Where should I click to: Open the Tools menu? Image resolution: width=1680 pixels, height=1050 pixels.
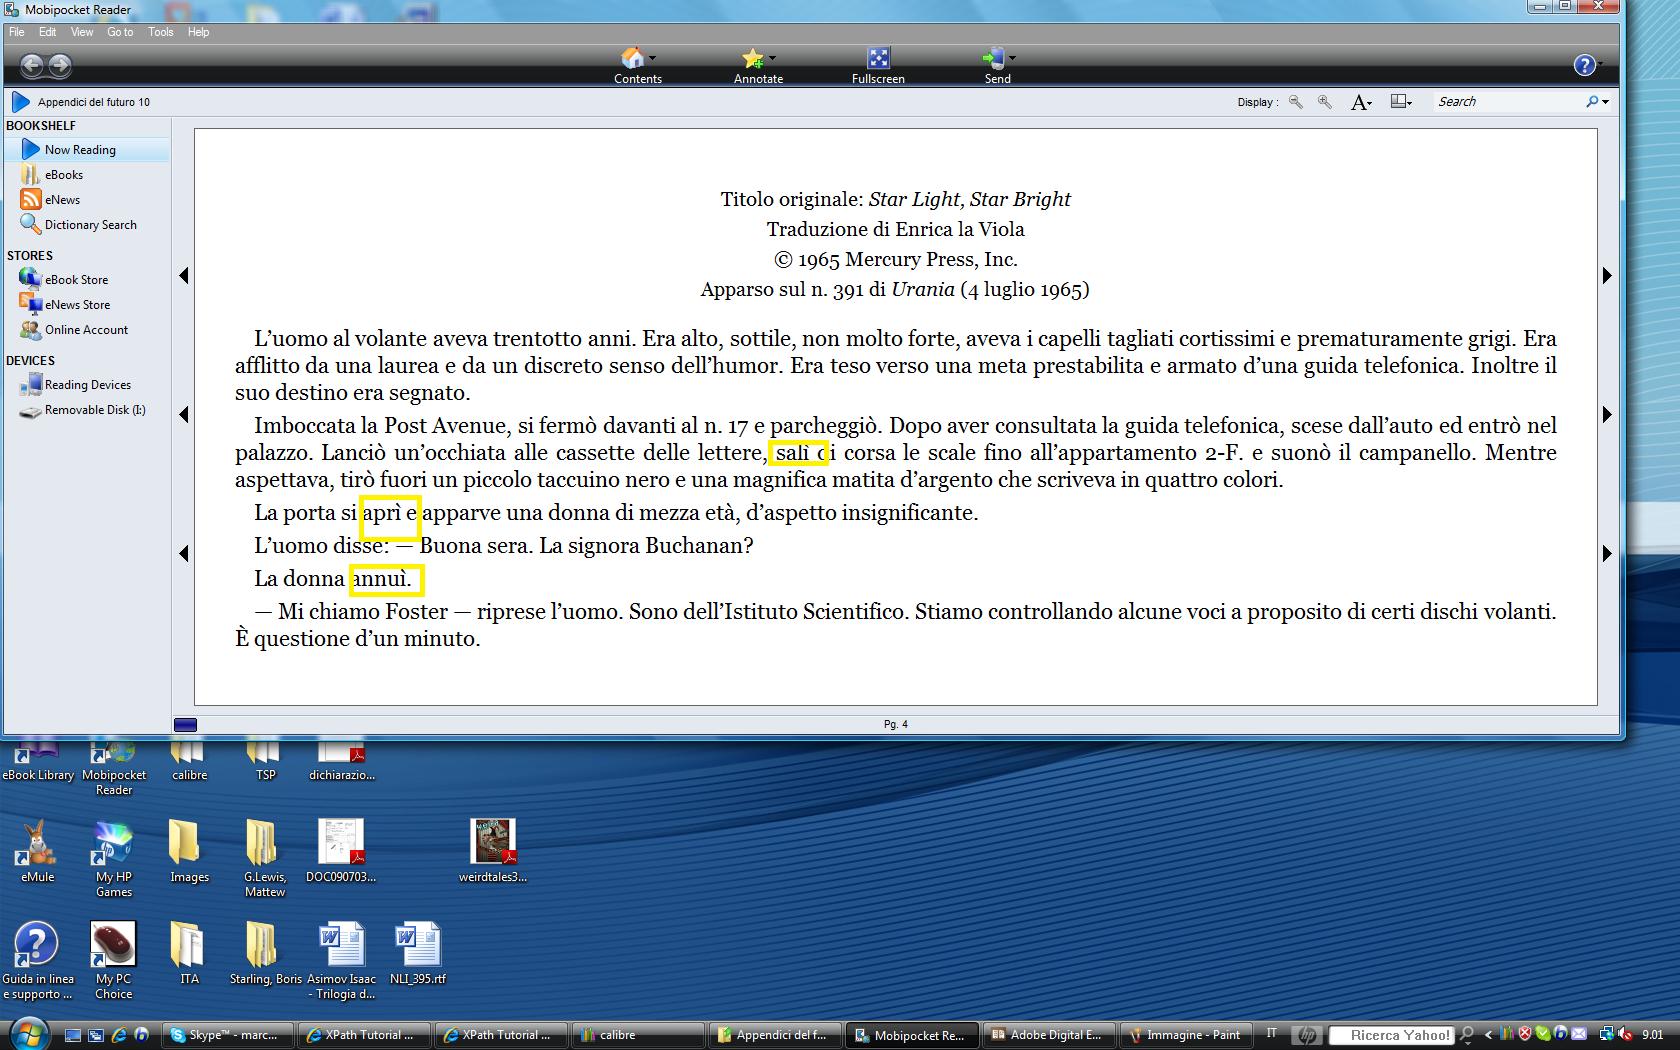pyautogui.click(x=161, y=32)
